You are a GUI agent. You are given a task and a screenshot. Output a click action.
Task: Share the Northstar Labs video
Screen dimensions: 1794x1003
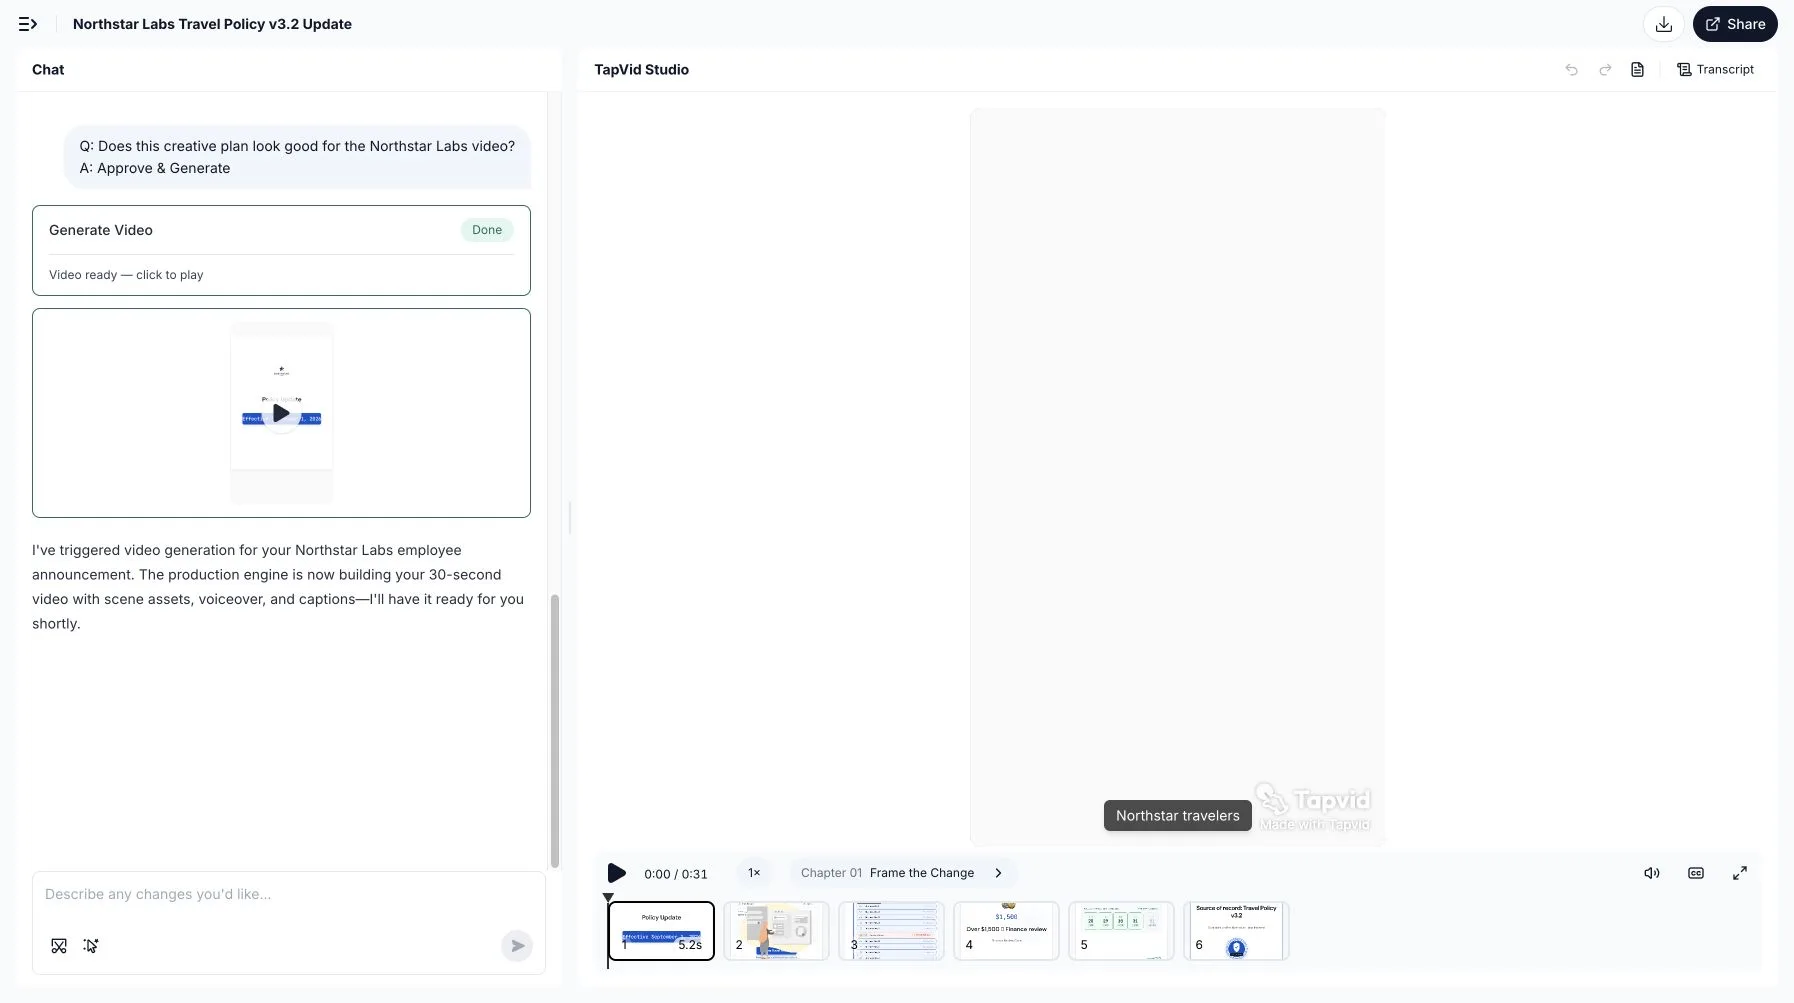coord(1735,24)
